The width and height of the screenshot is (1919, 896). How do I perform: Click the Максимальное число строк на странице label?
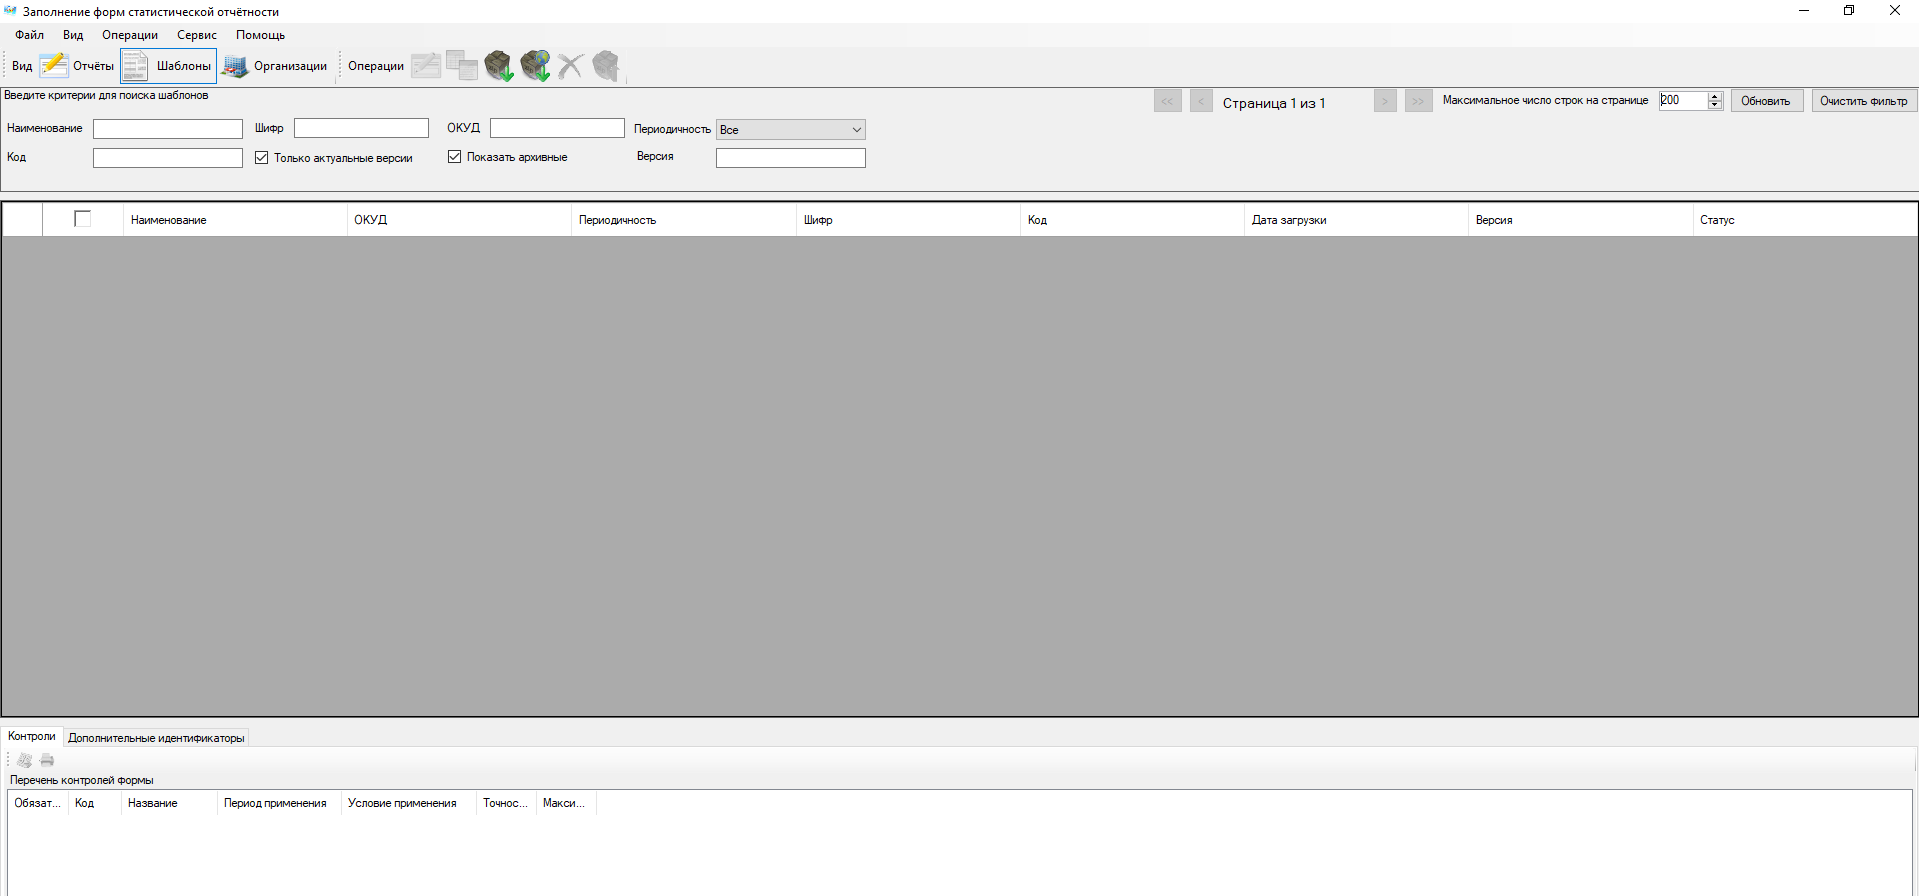click(x=1545, y=100)
